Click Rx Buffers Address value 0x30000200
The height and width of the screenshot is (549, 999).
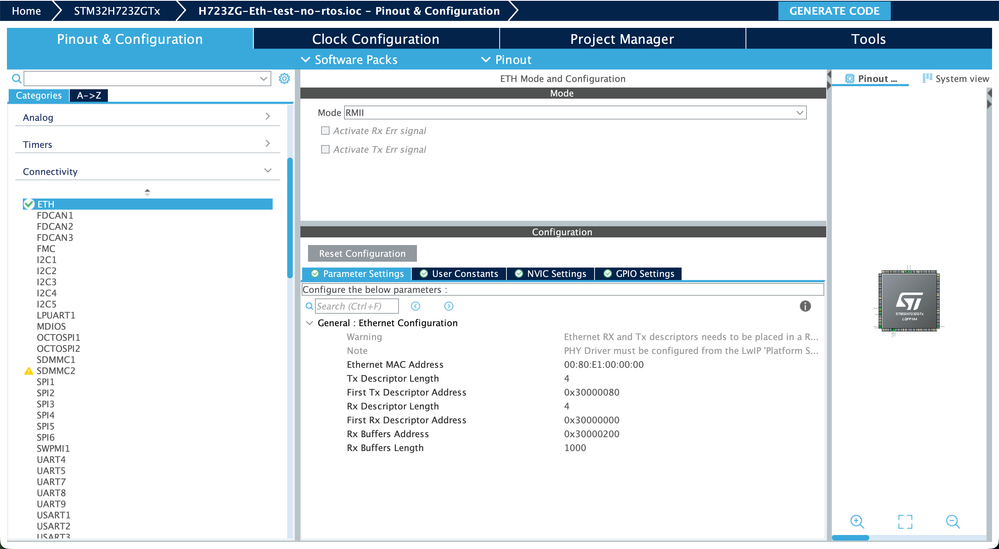[x=592, y=434]
